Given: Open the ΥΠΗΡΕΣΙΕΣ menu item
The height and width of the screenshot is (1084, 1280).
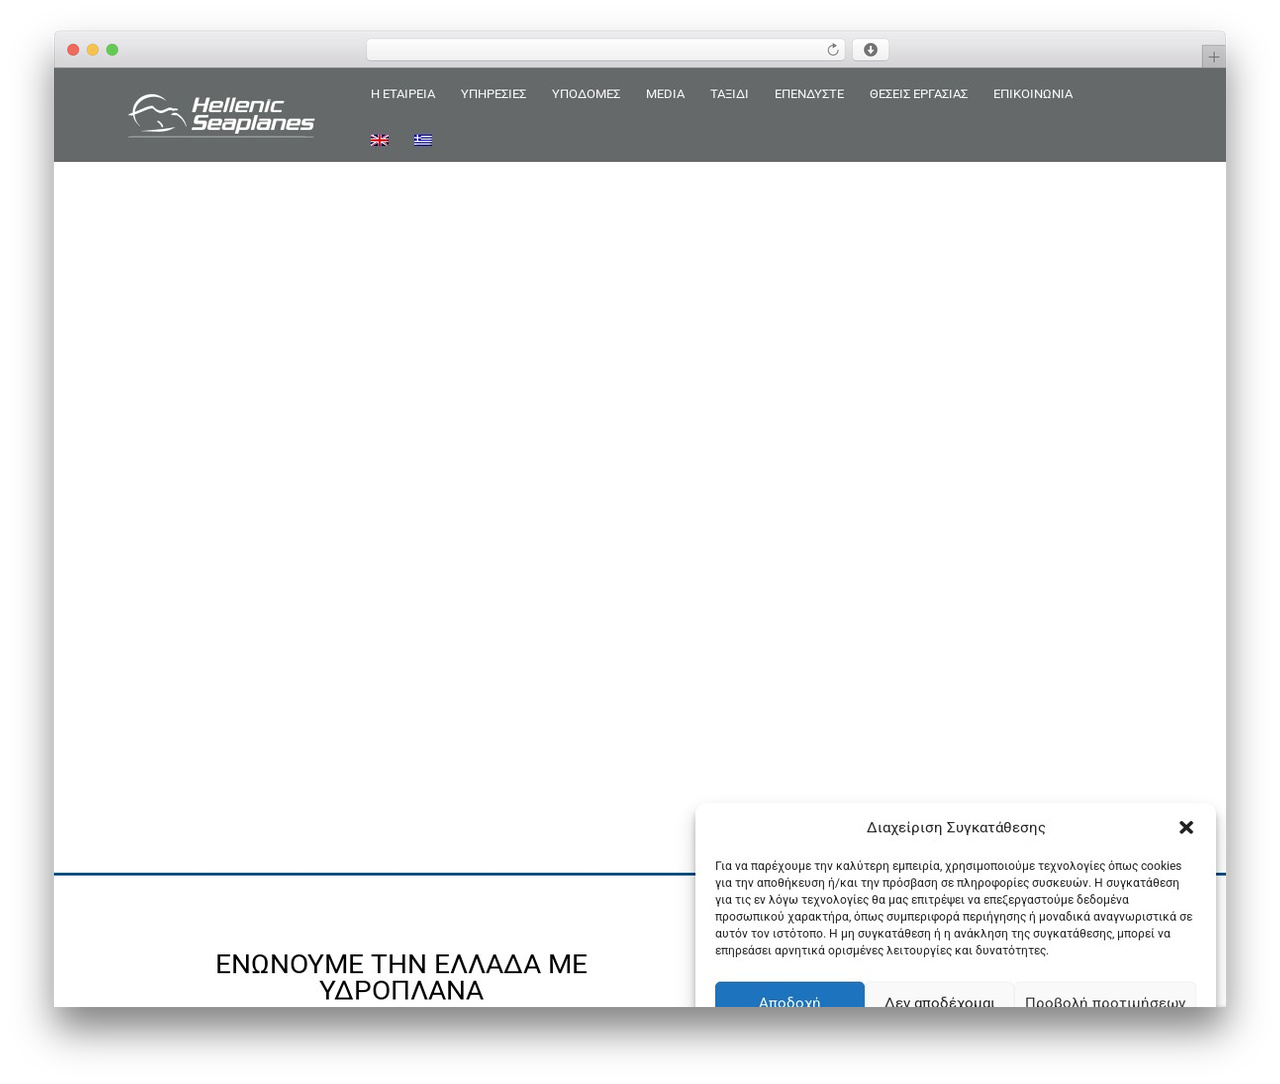Looking at the screenshot, I should click(x=493, y=94).
